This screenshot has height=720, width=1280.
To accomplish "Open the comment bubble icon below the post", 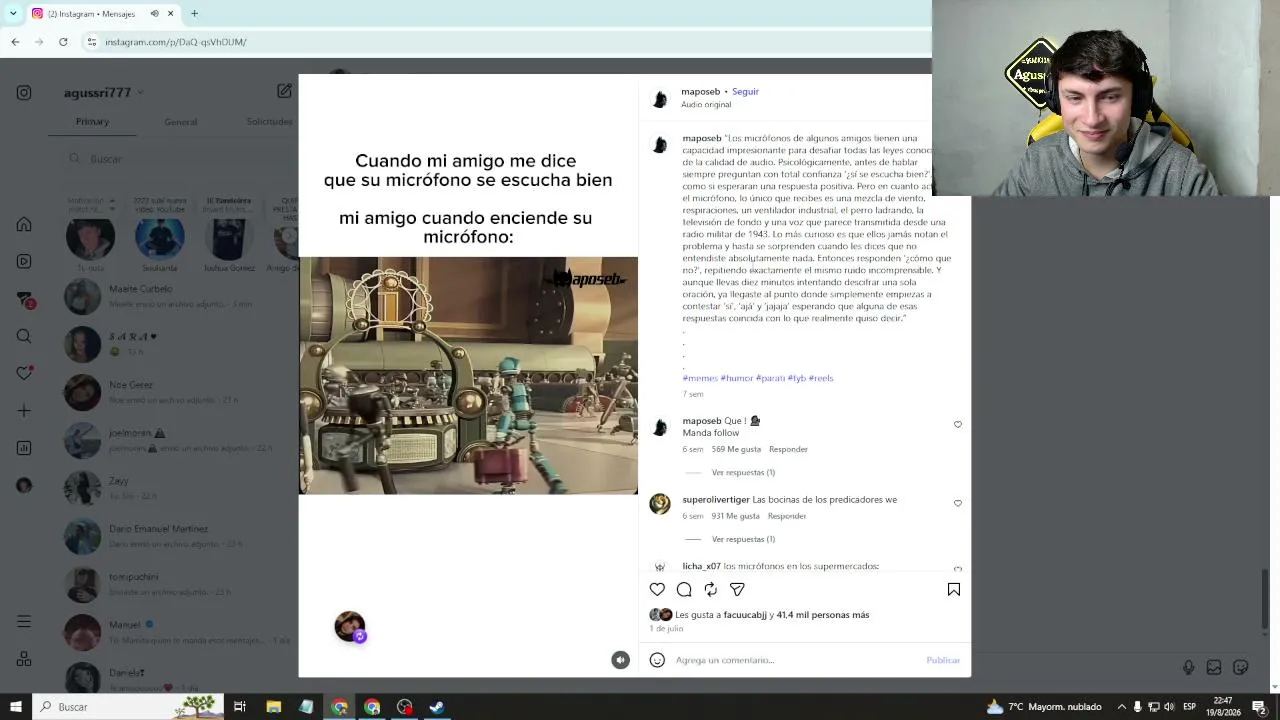I will point(684,590).
